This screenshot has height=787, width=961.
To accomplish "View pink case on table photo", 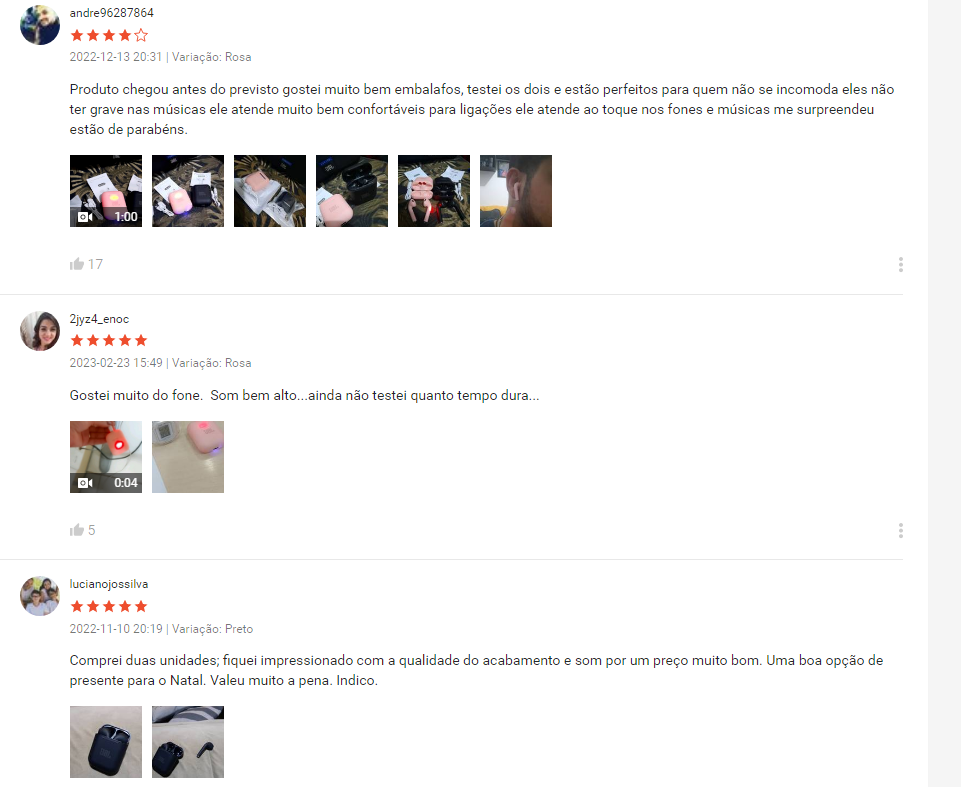I will [x=188, y=457].
